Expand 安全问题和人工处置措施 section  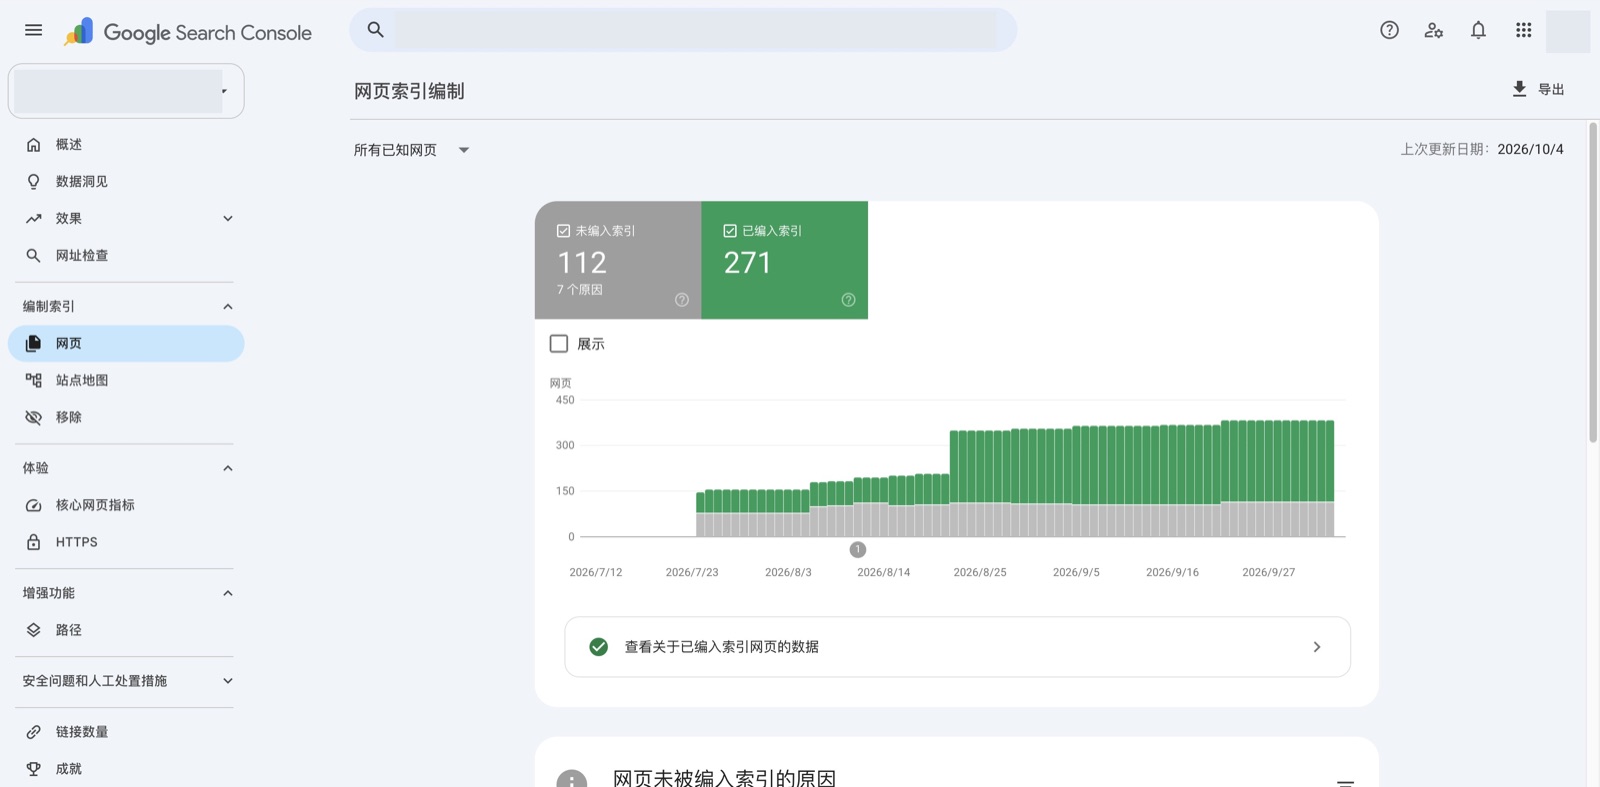click(x=228, y=681)
